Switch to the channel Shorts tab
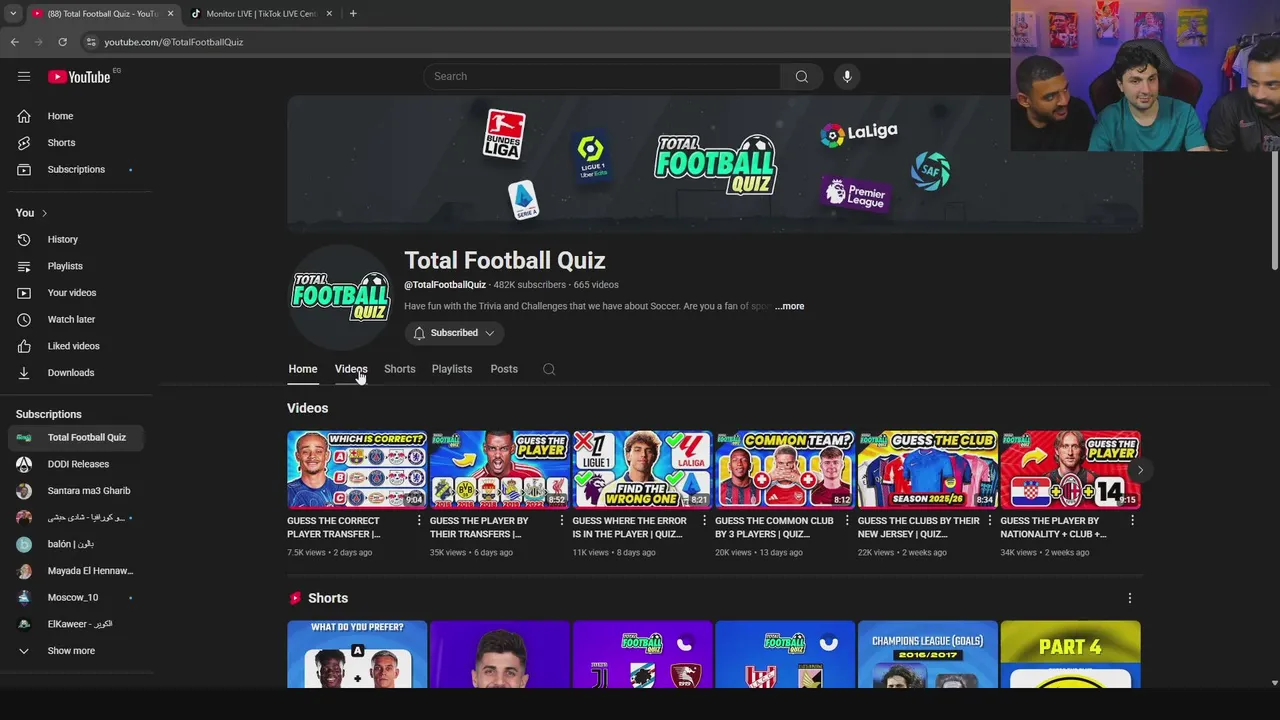 pyautogui.click(x=400, y=369)
